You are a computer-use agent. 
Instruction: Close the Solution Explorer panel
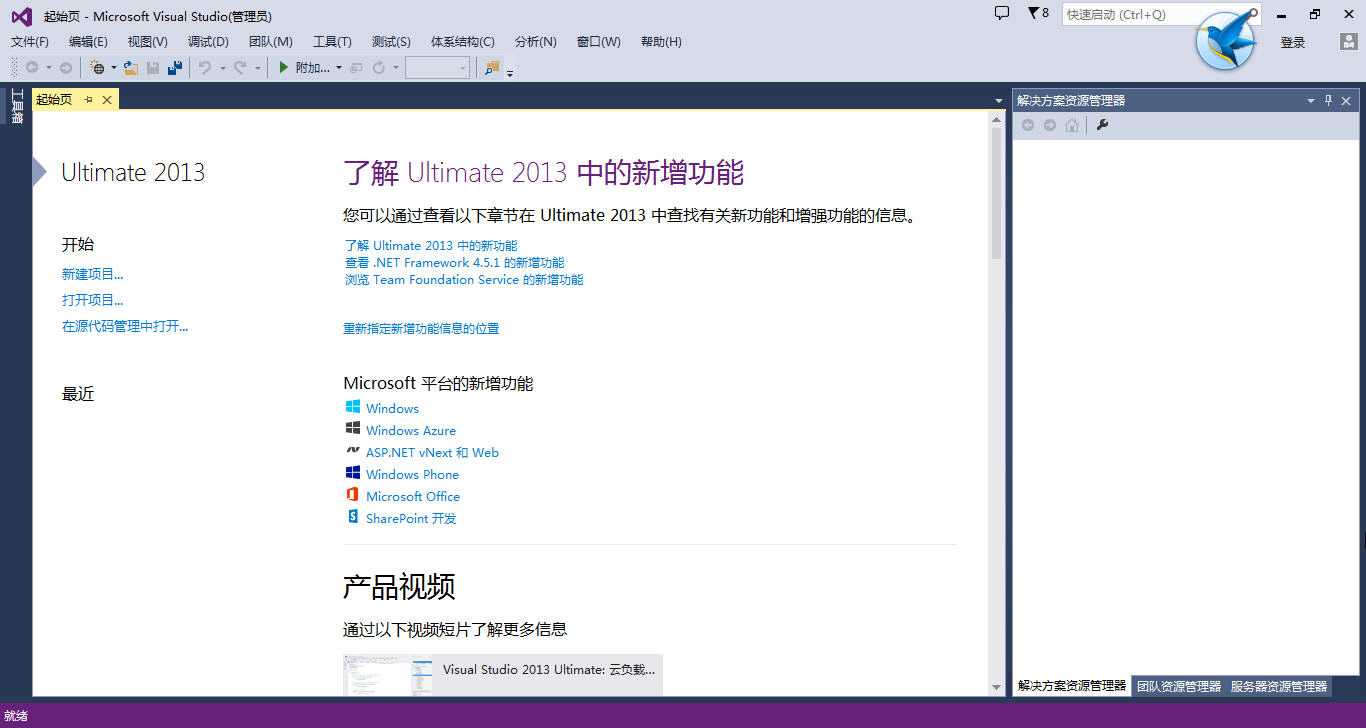tap(1346, 100)
